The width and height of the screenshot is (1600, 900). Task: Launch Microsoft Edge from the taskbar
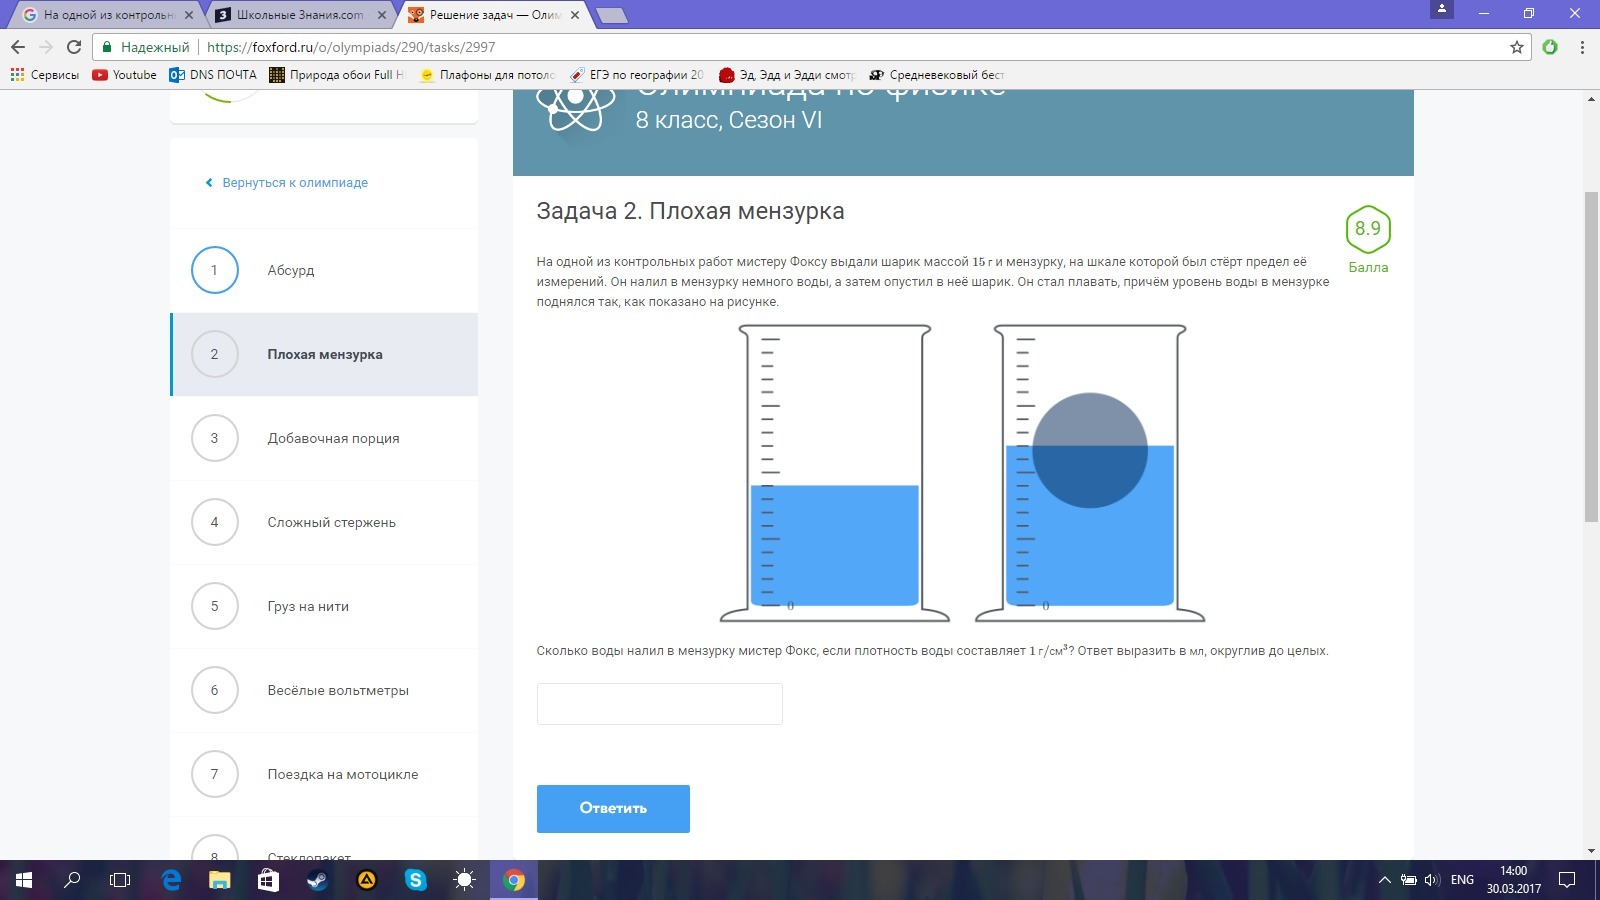point(171,880)
